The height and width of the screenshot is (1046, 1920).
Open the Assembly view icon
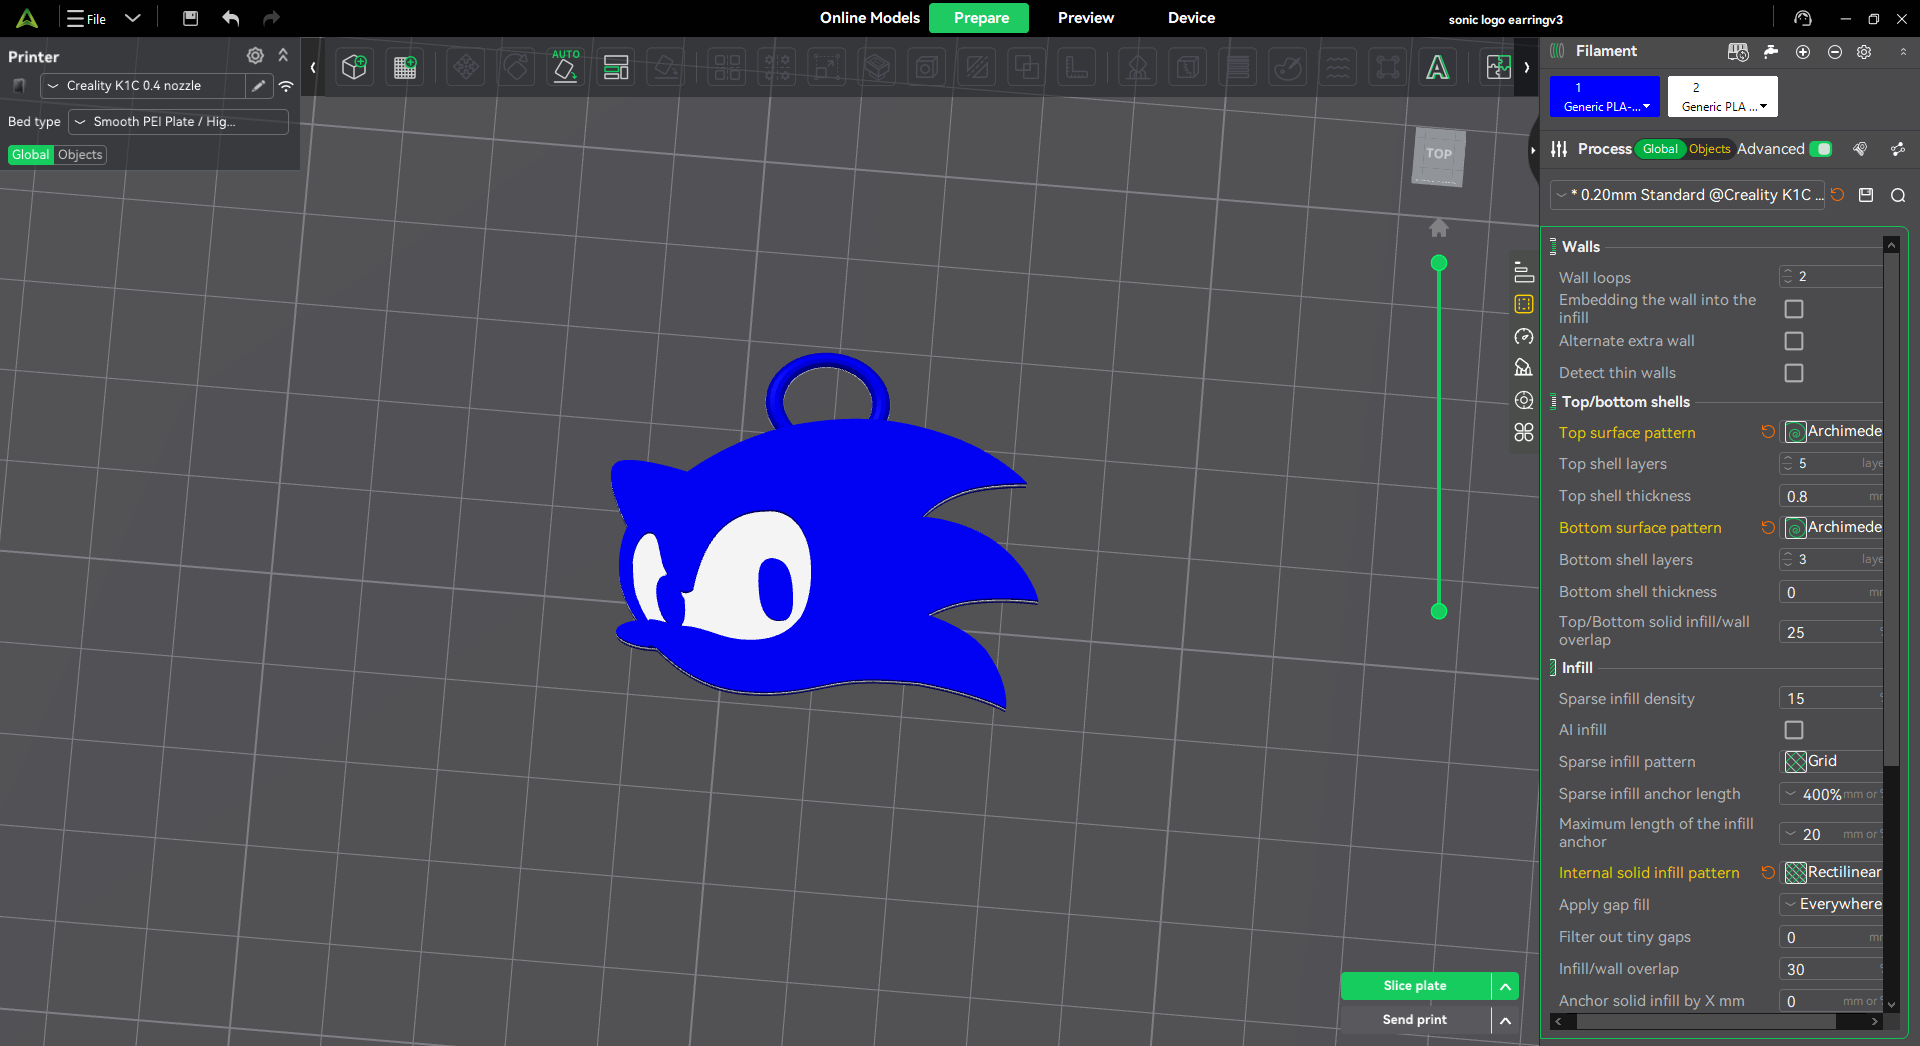click(1498, 67)
